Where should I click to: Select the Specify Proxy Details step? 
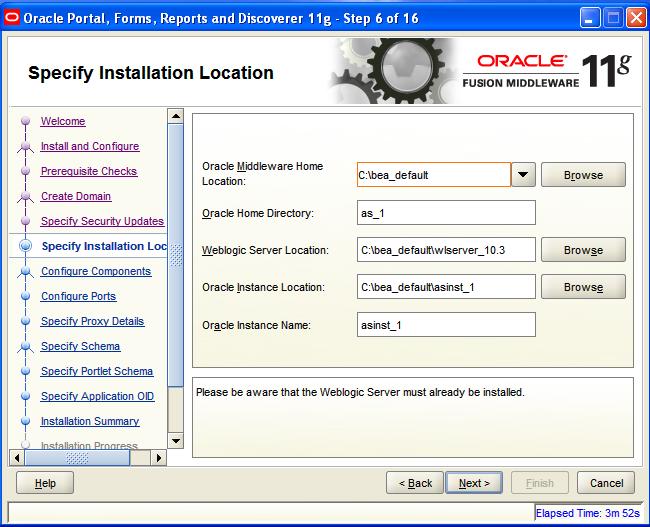click(92, 322)
